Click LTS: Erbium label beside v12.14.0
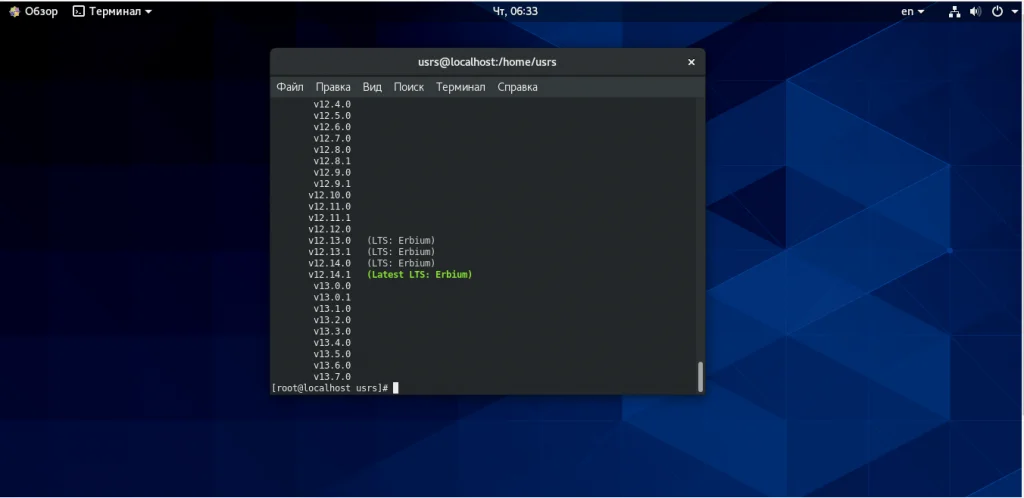This screenshot has height=498, width=1024. pos(401,264)
